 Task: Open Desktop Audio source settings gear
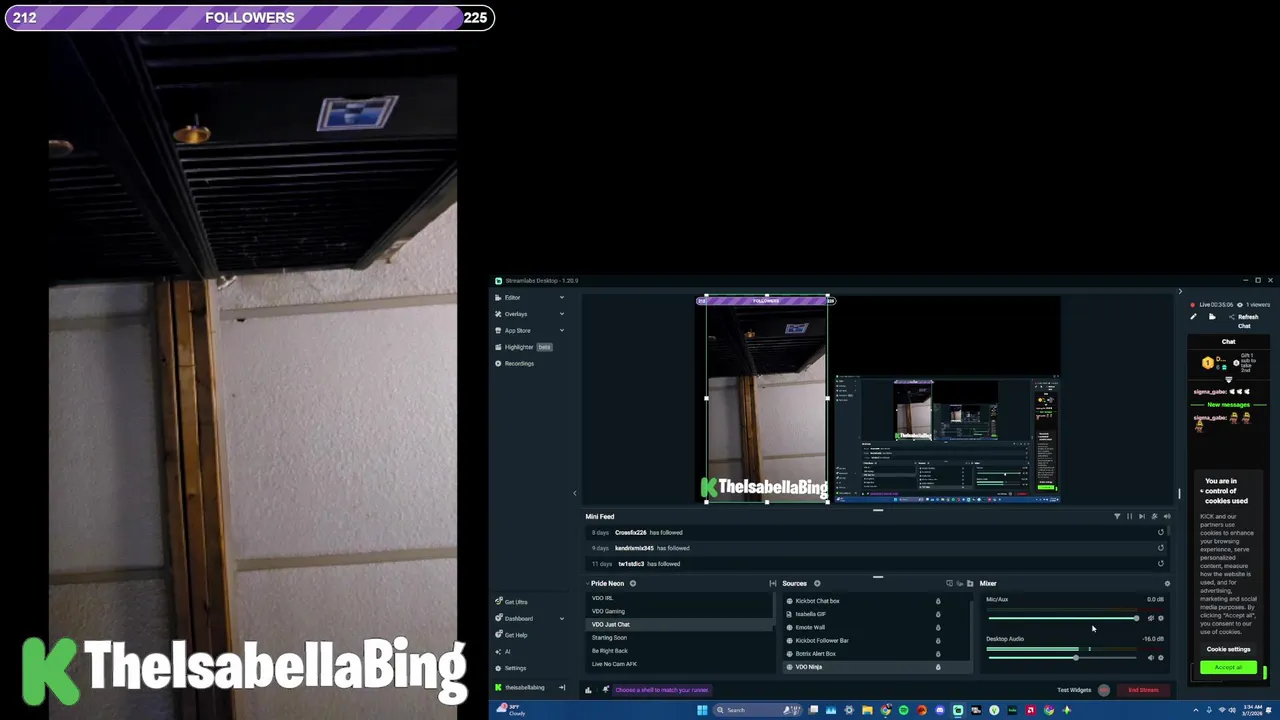click(1161, 657)
